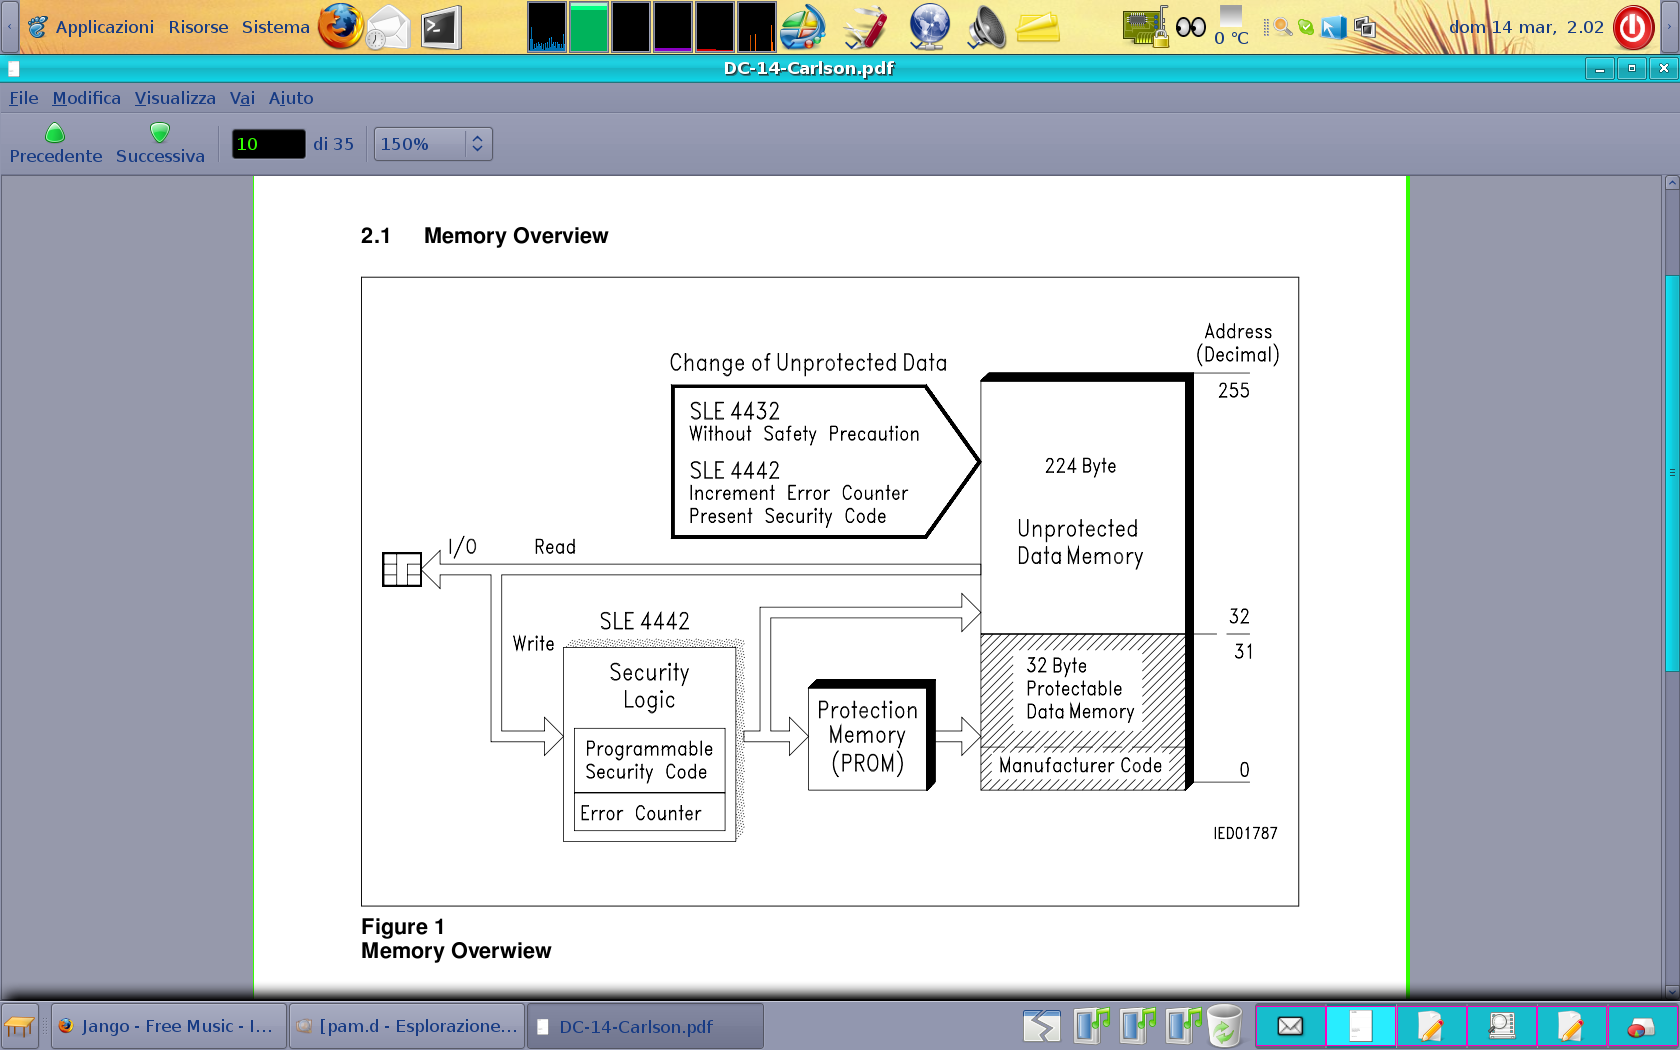Go to next page with Successiva
This screenshot has height=1050, width=1680.
tap(160, 143)
